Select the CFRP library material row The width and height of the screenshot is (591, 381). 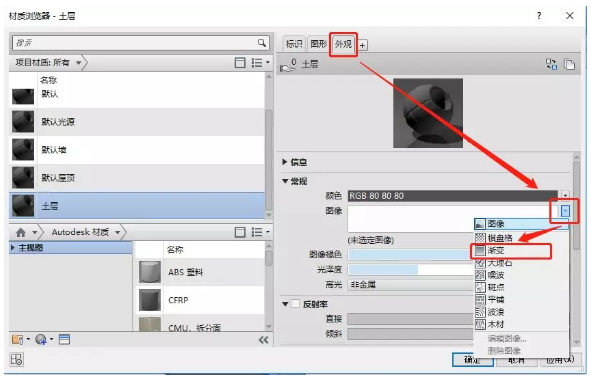click(x=199, y=300)
